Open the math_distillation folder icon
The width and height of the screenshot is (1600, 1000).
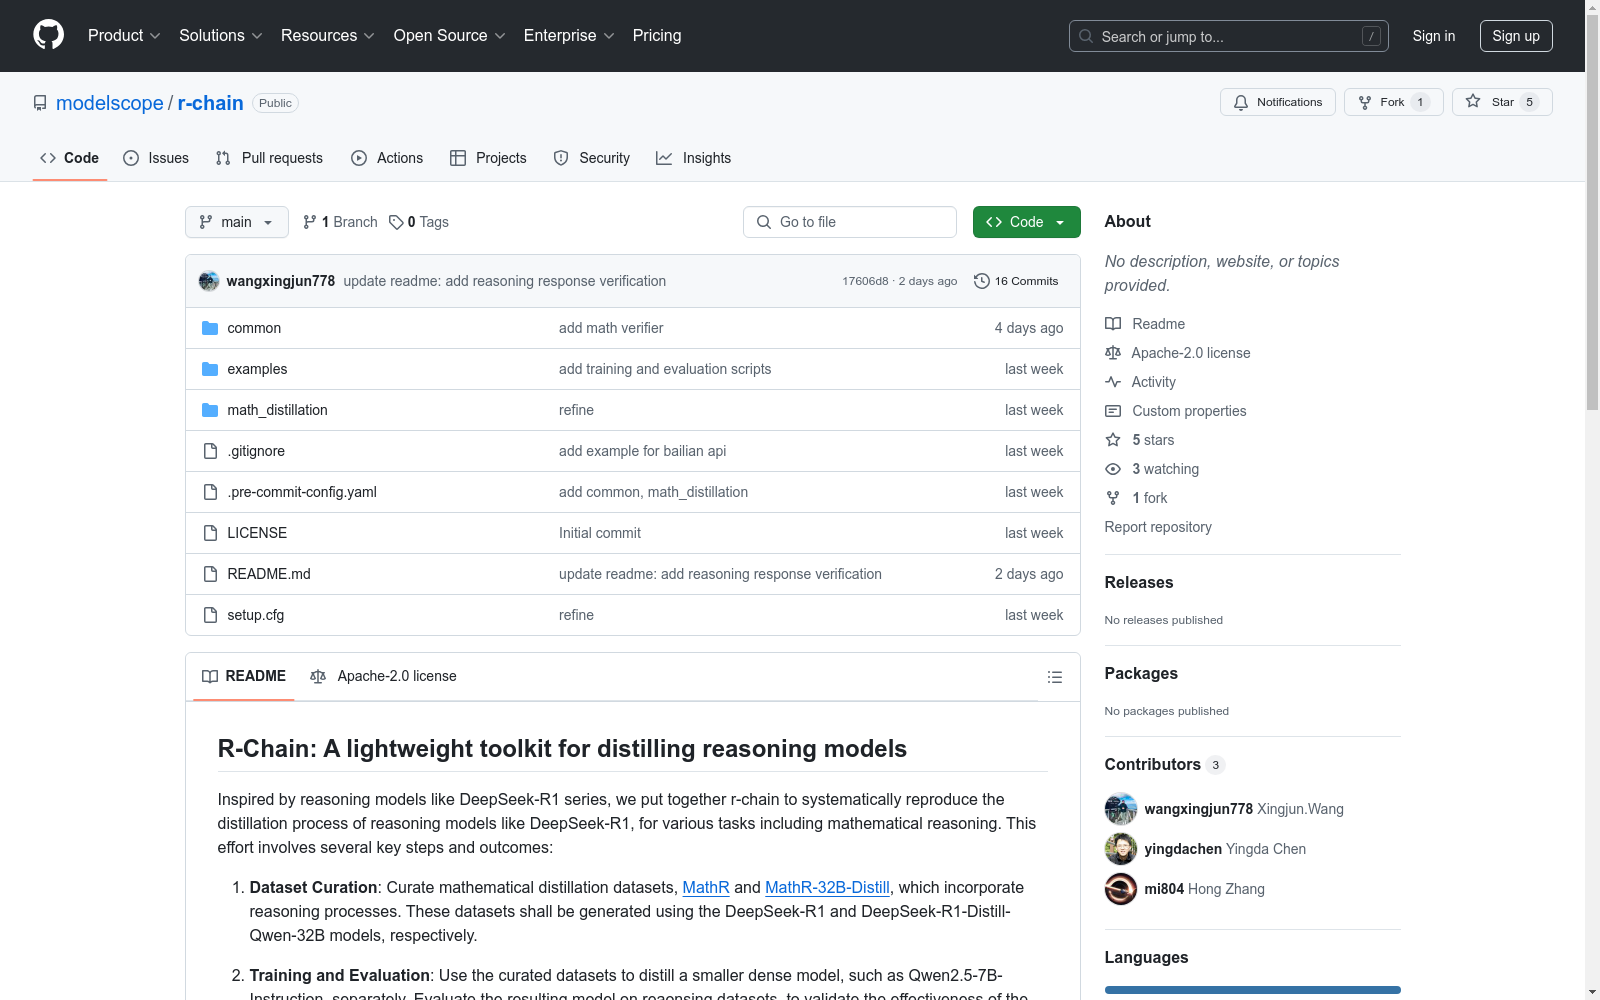pyautogui.click(x=210, y=410)
